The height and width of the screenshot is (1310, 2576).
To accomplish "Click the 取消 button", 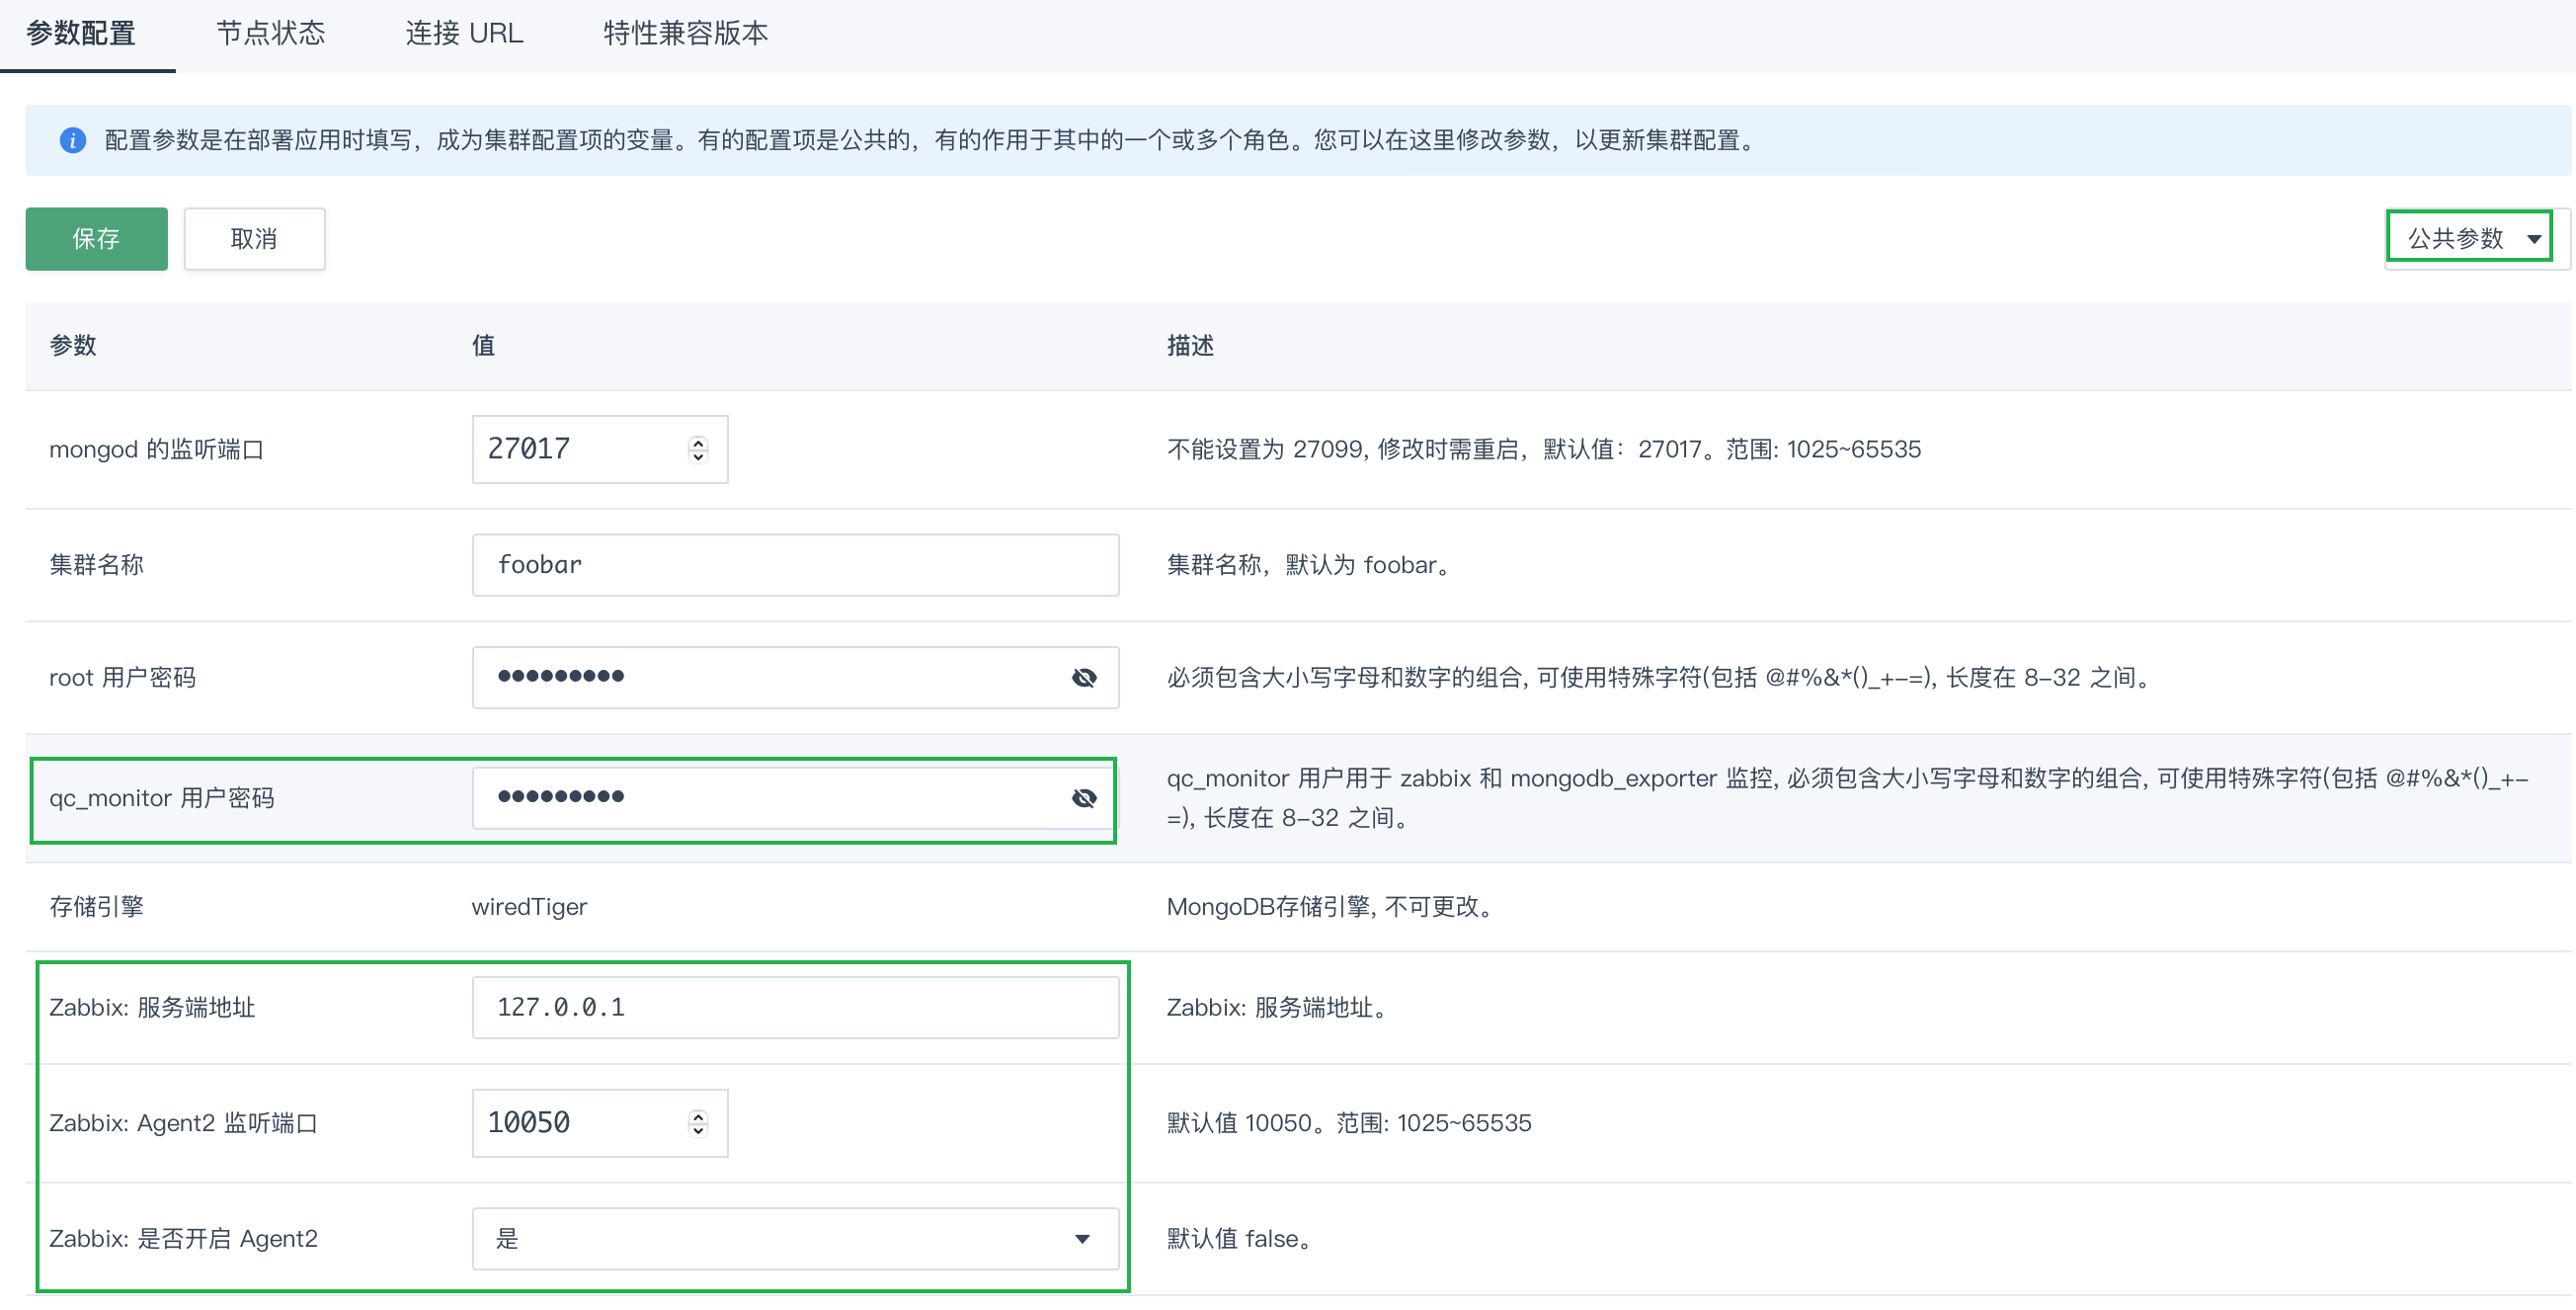I will click(x=254, y=239).
